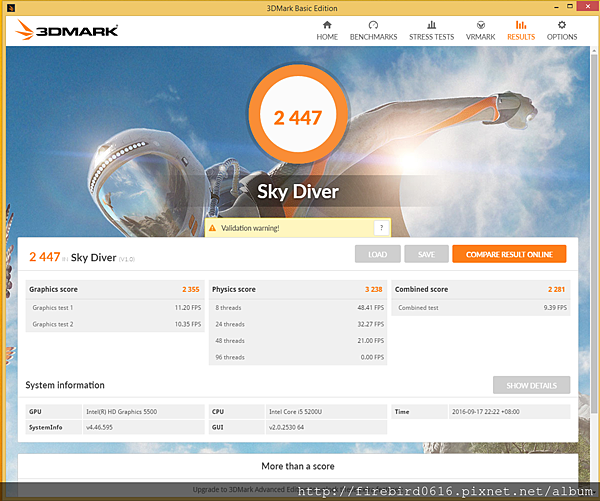Go to STRESS TESTS tab label
This screenshot has height=501, width=600.
[431, 37]
